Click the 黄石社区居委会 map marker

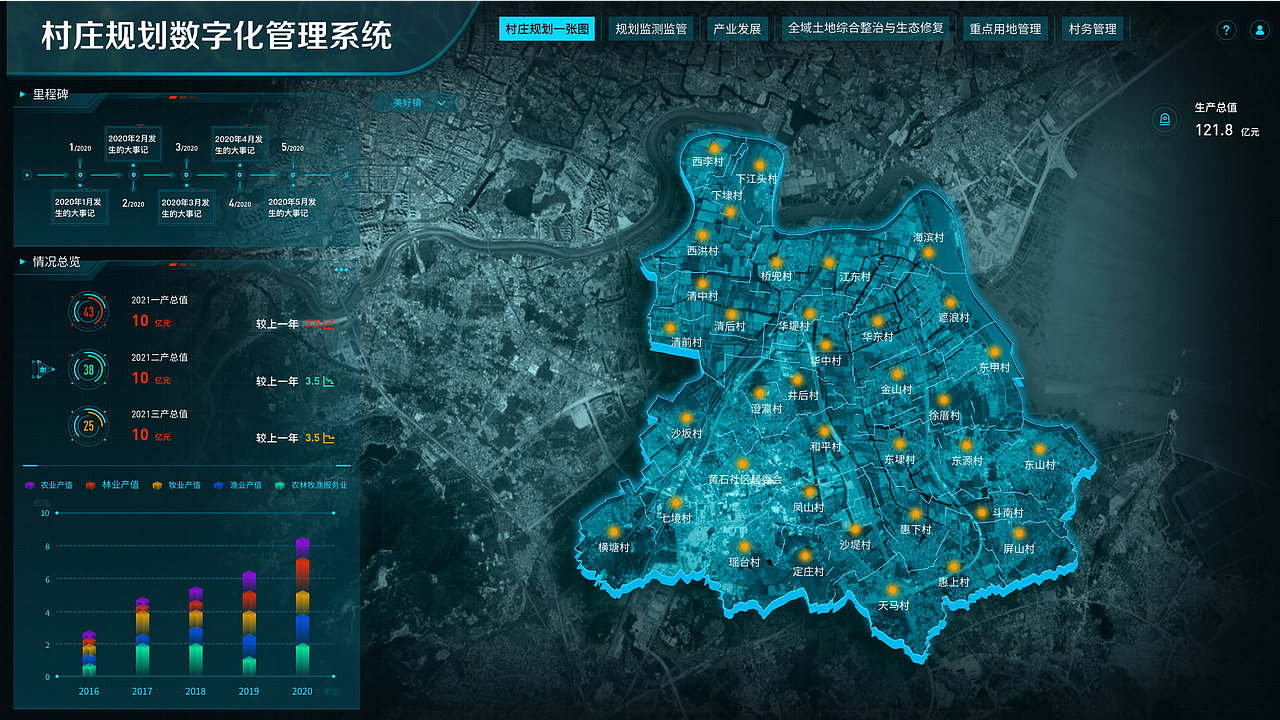click(742, 464)
